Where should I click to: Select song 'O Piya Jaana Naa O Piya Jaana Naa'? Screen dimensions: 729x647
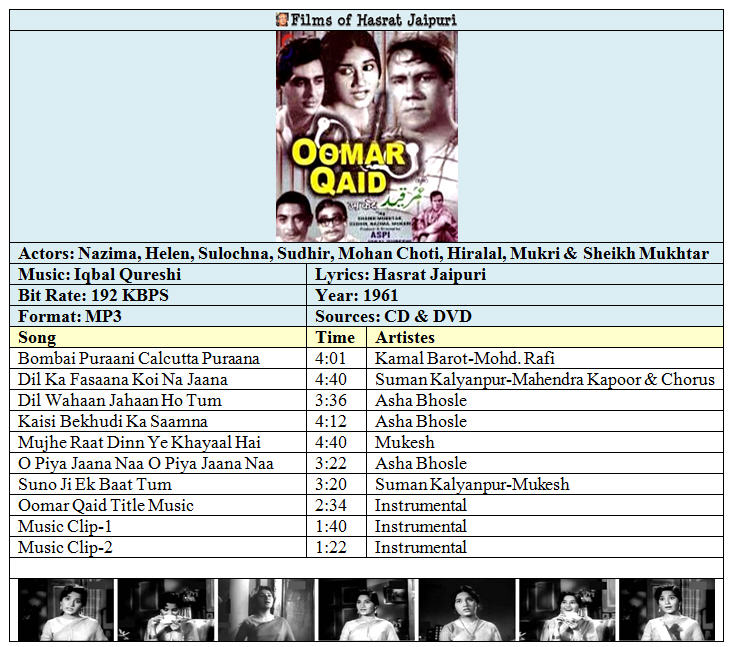[146, 463]
